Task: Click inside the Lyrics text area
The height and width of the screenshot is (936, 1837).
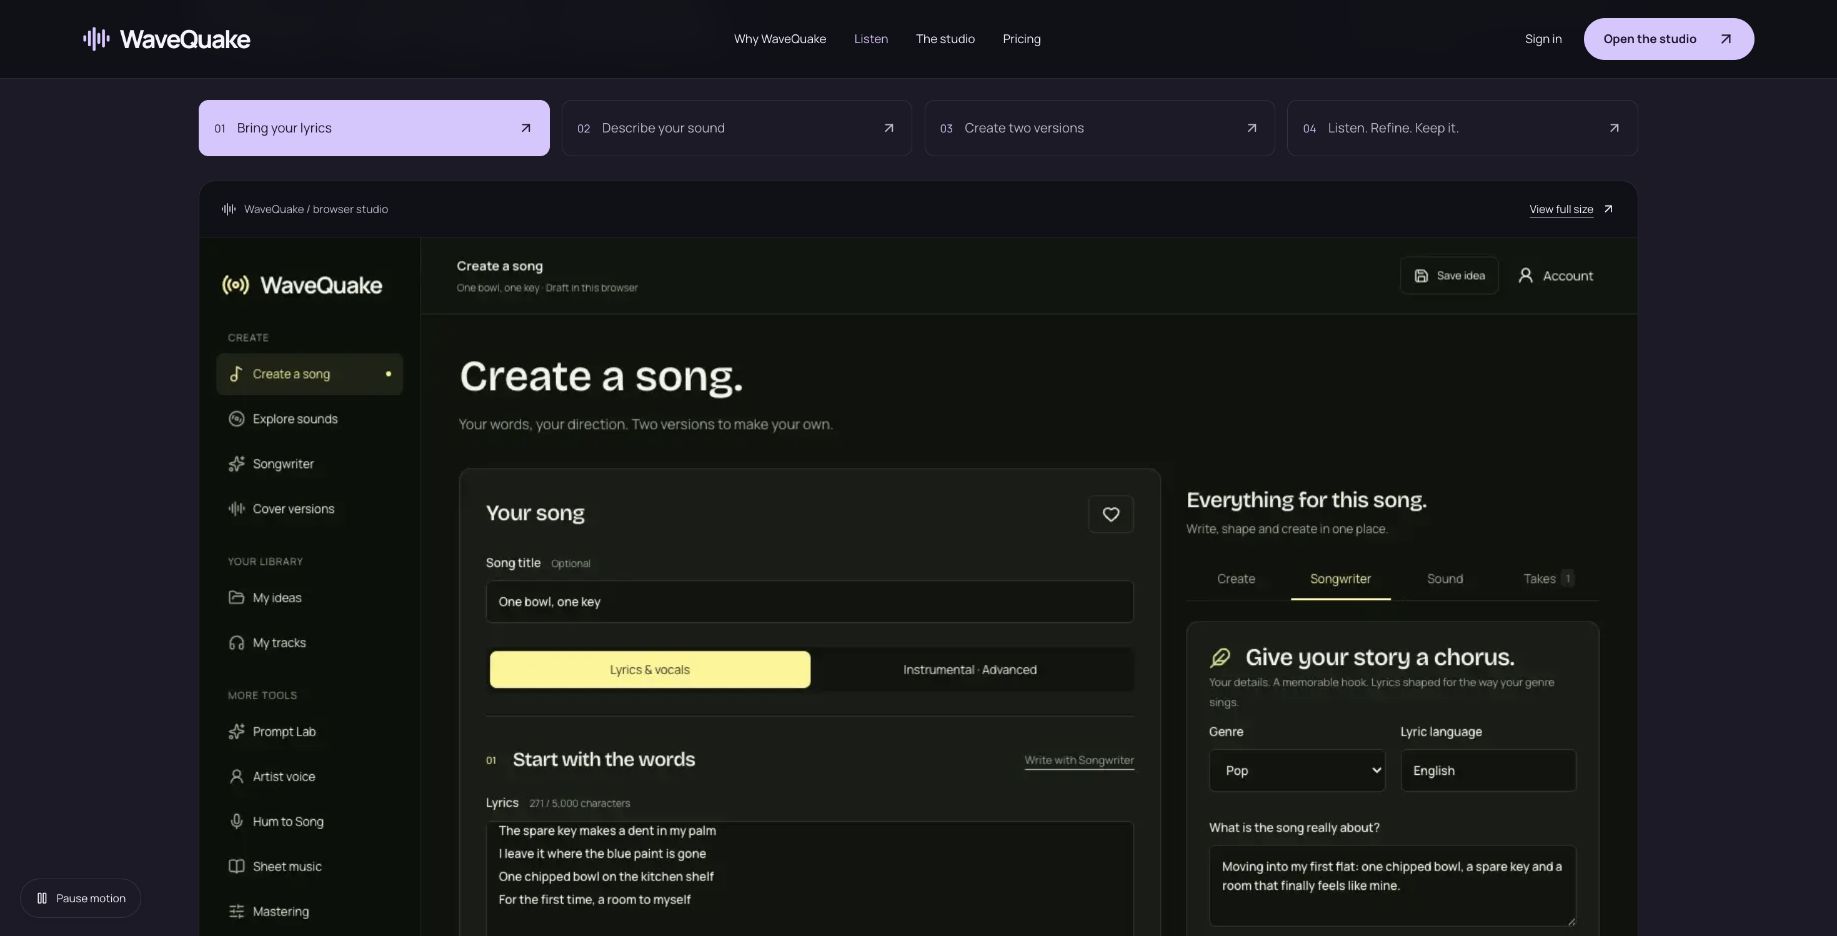Action: click(809, 878)
